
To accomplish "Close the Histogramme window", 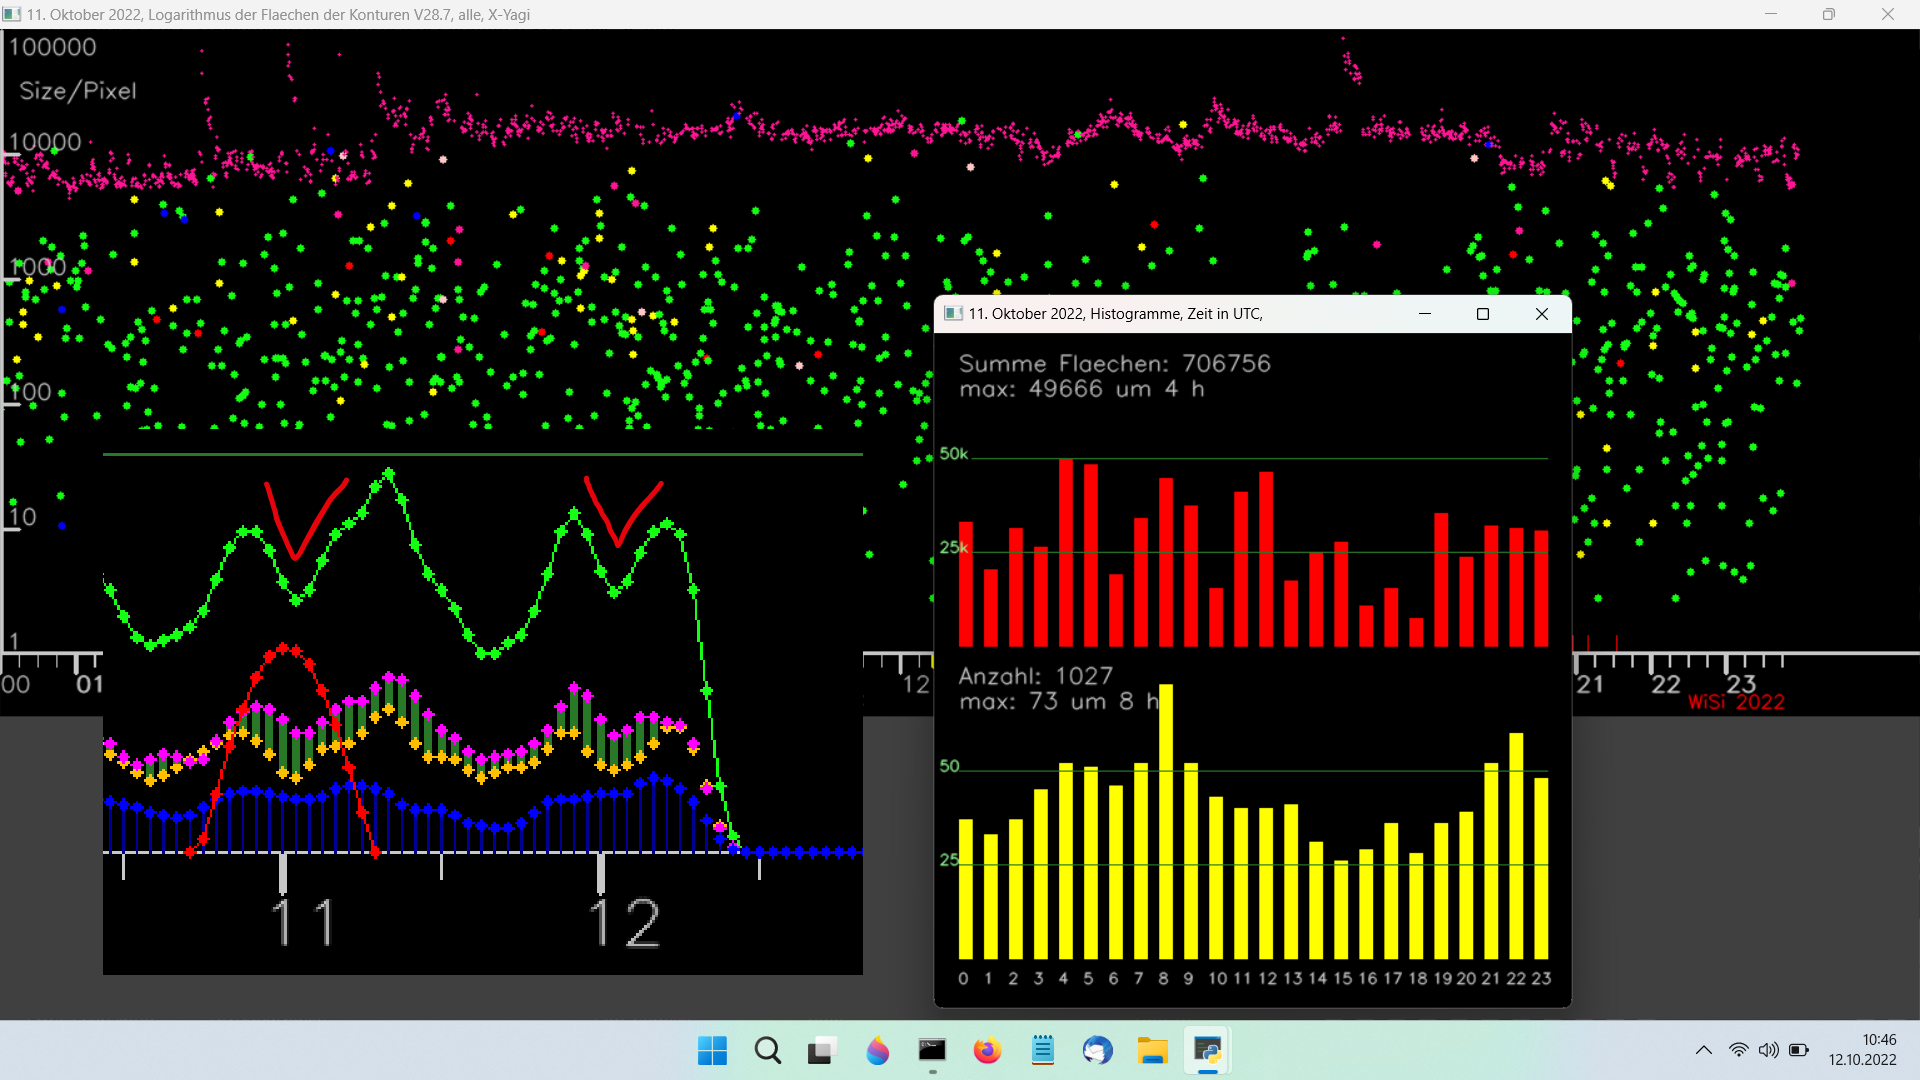I will pos(1542,314).
